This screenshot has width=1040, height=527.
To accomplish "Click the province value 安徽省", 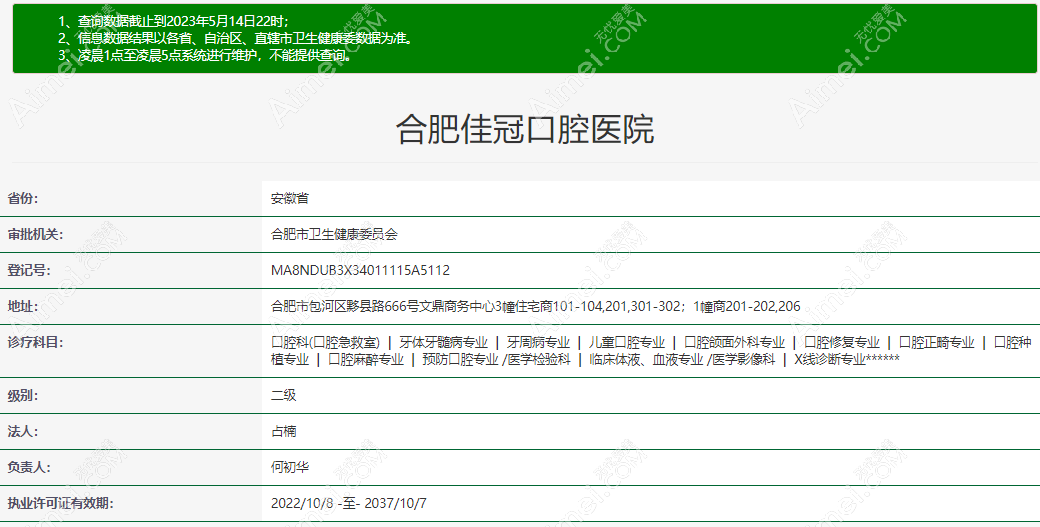I will pyautogui.click(x=290, y=198).
